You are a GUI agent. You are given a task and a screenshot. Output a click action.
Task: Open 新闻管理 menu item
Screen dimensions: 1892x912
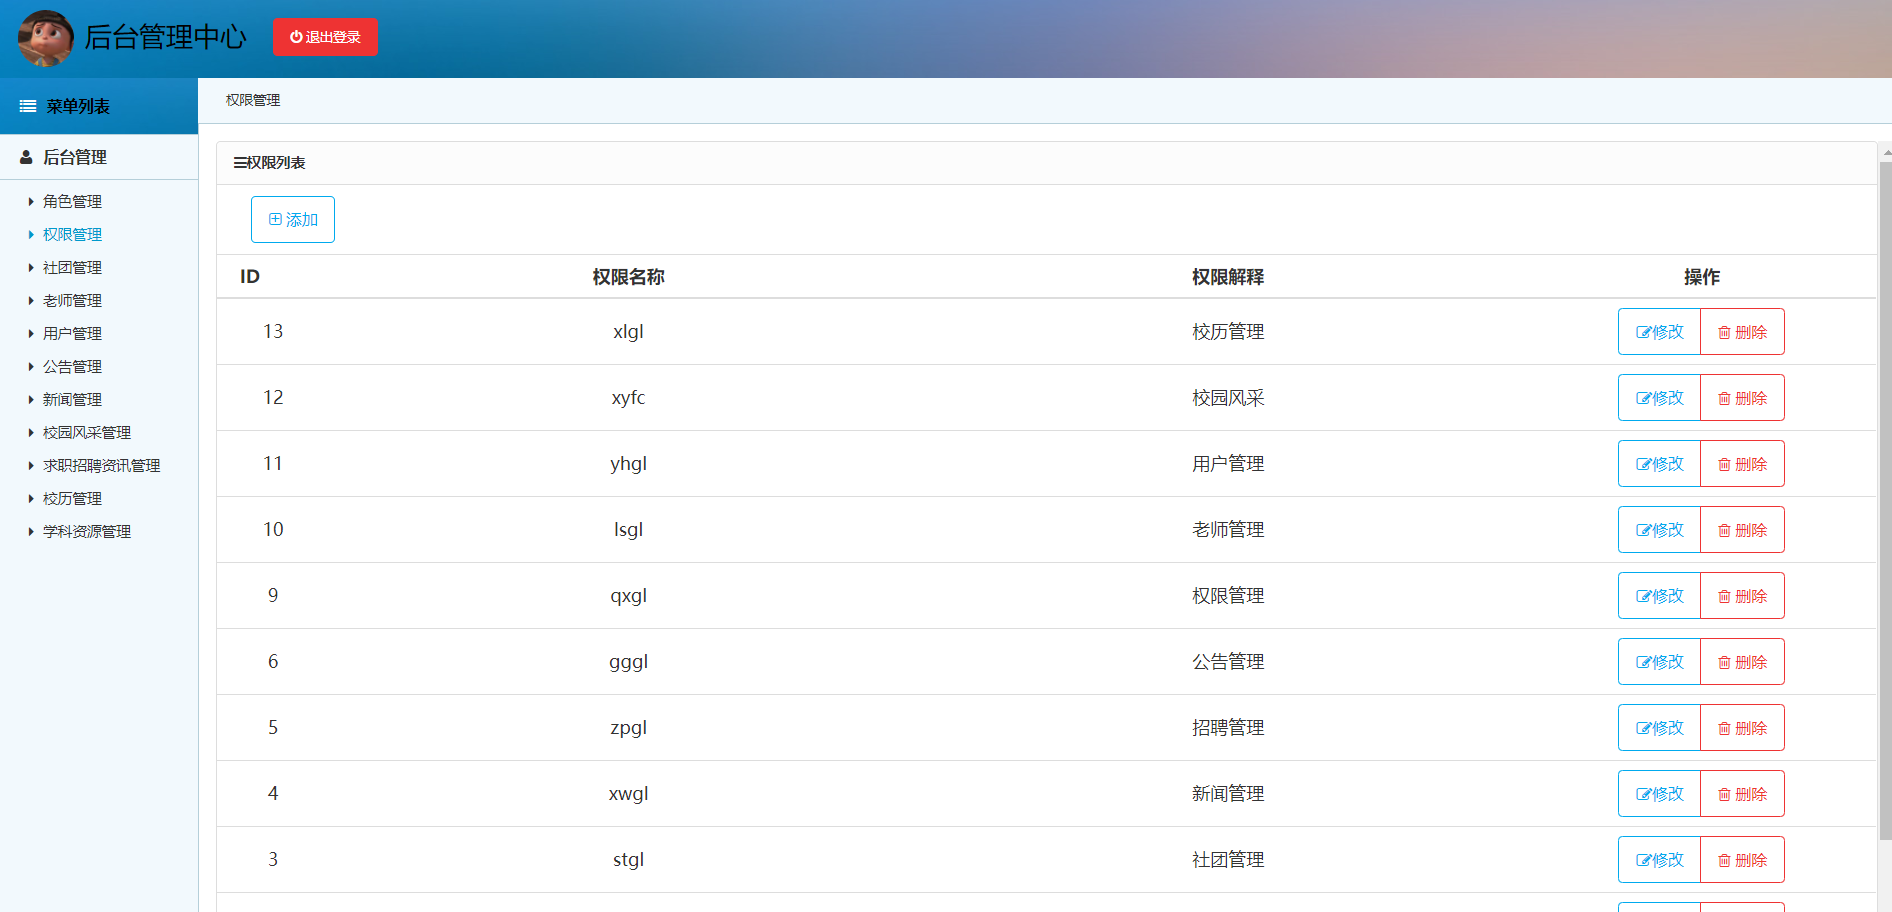72,399
